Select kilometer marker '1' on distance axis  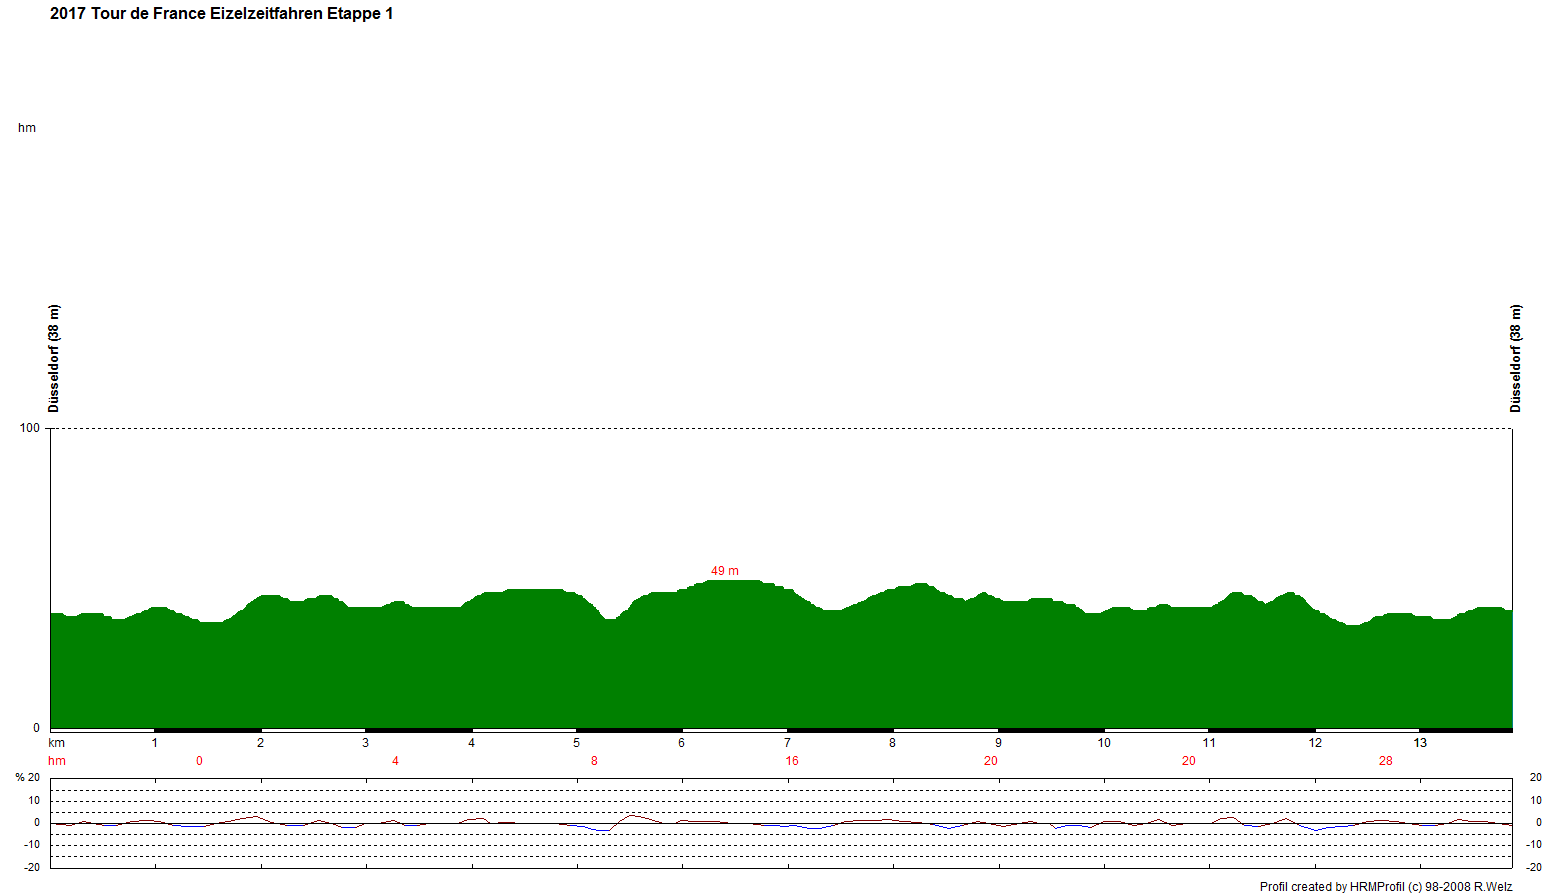click(155, 743)
